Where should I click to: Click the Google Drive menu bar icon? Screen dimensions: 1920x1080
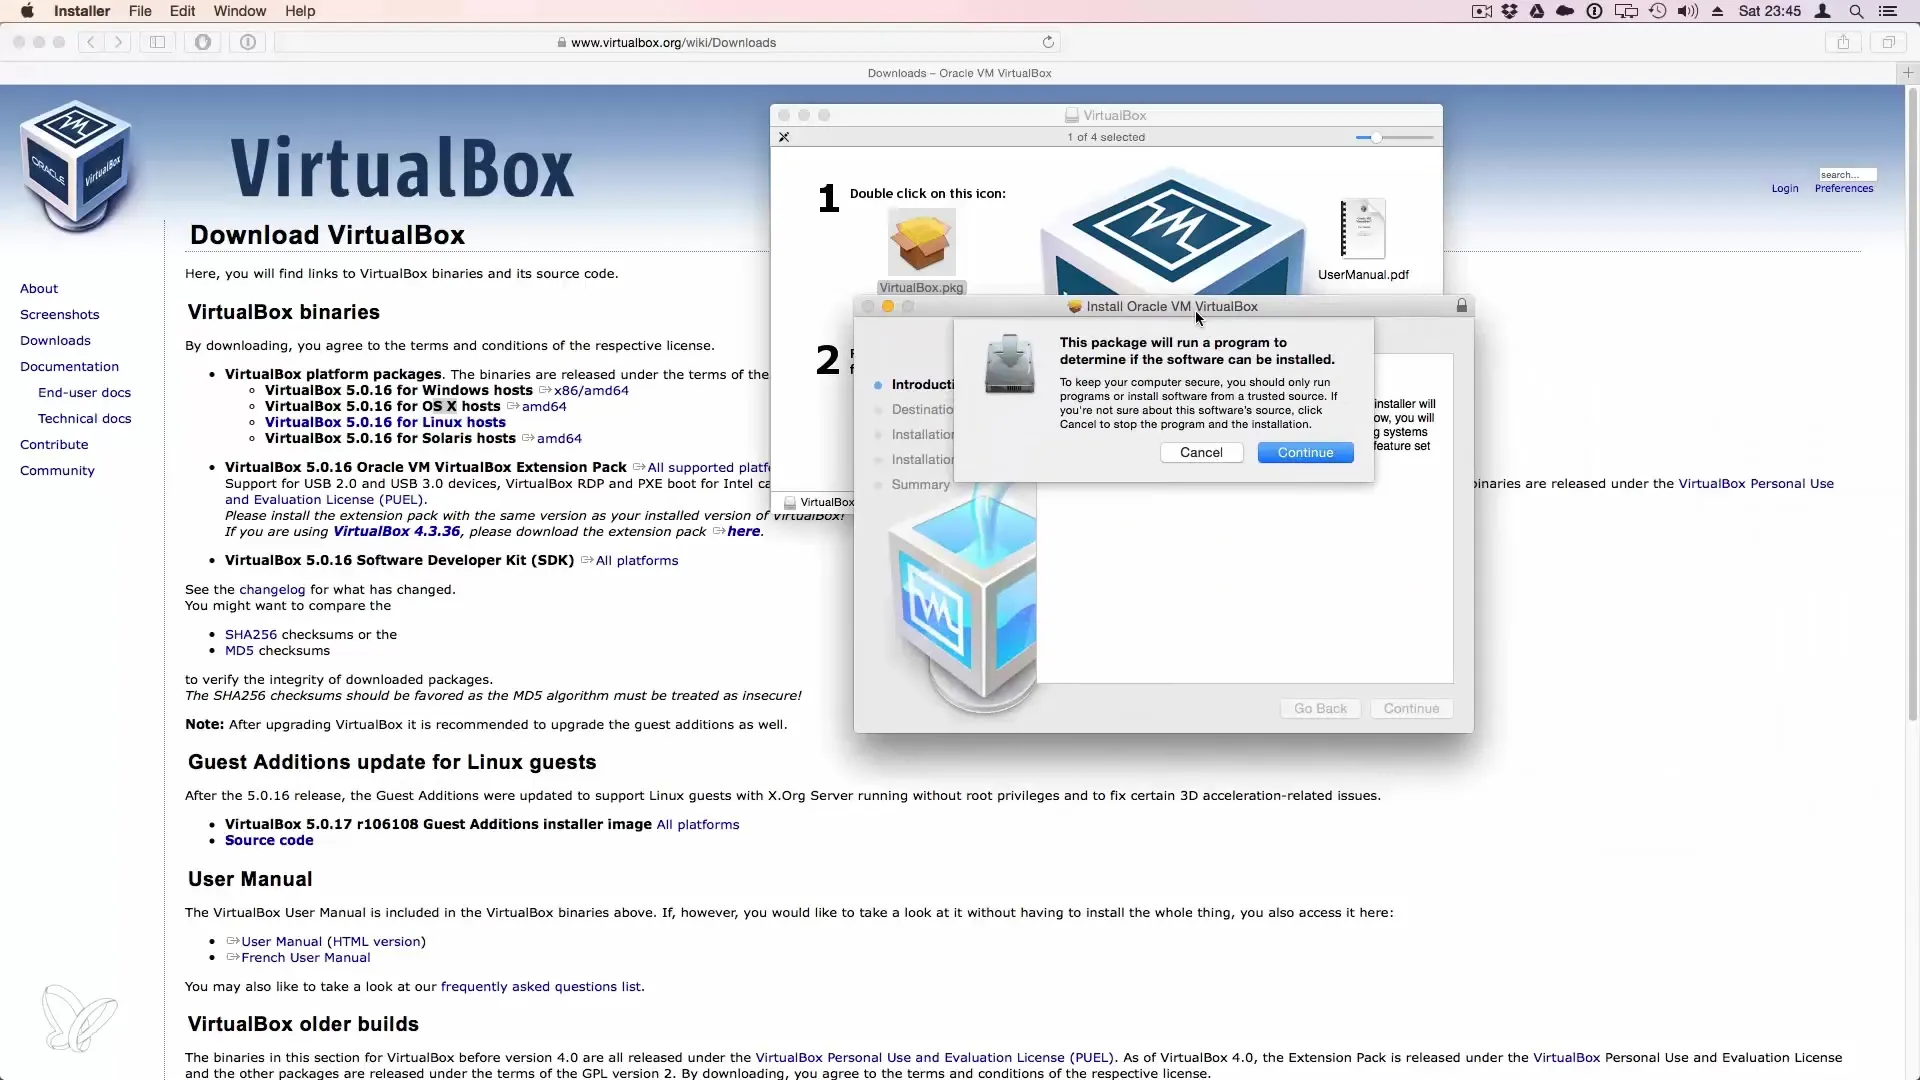point(1537,11)
